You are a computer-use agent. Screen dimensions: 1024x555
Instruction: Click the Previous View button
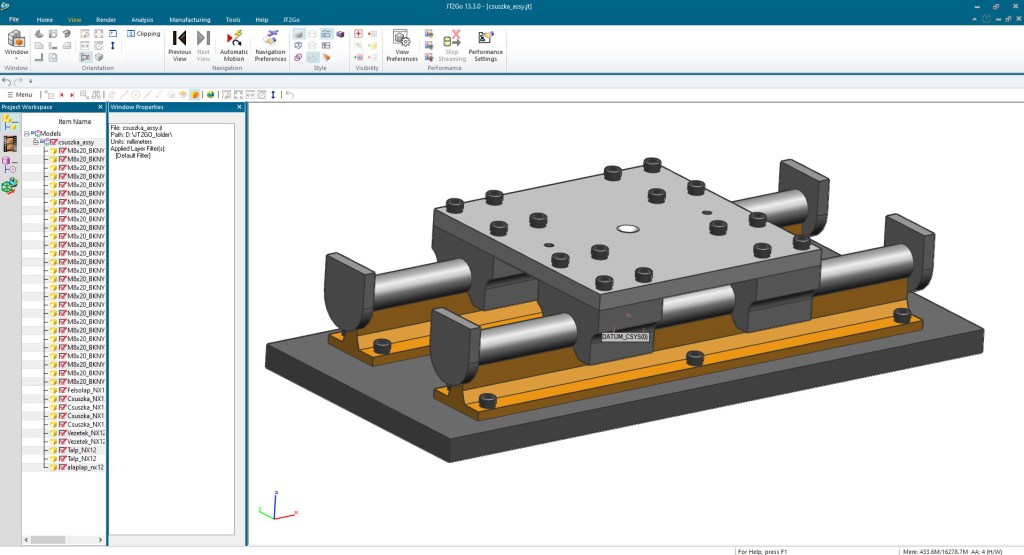tap(179, 46)
